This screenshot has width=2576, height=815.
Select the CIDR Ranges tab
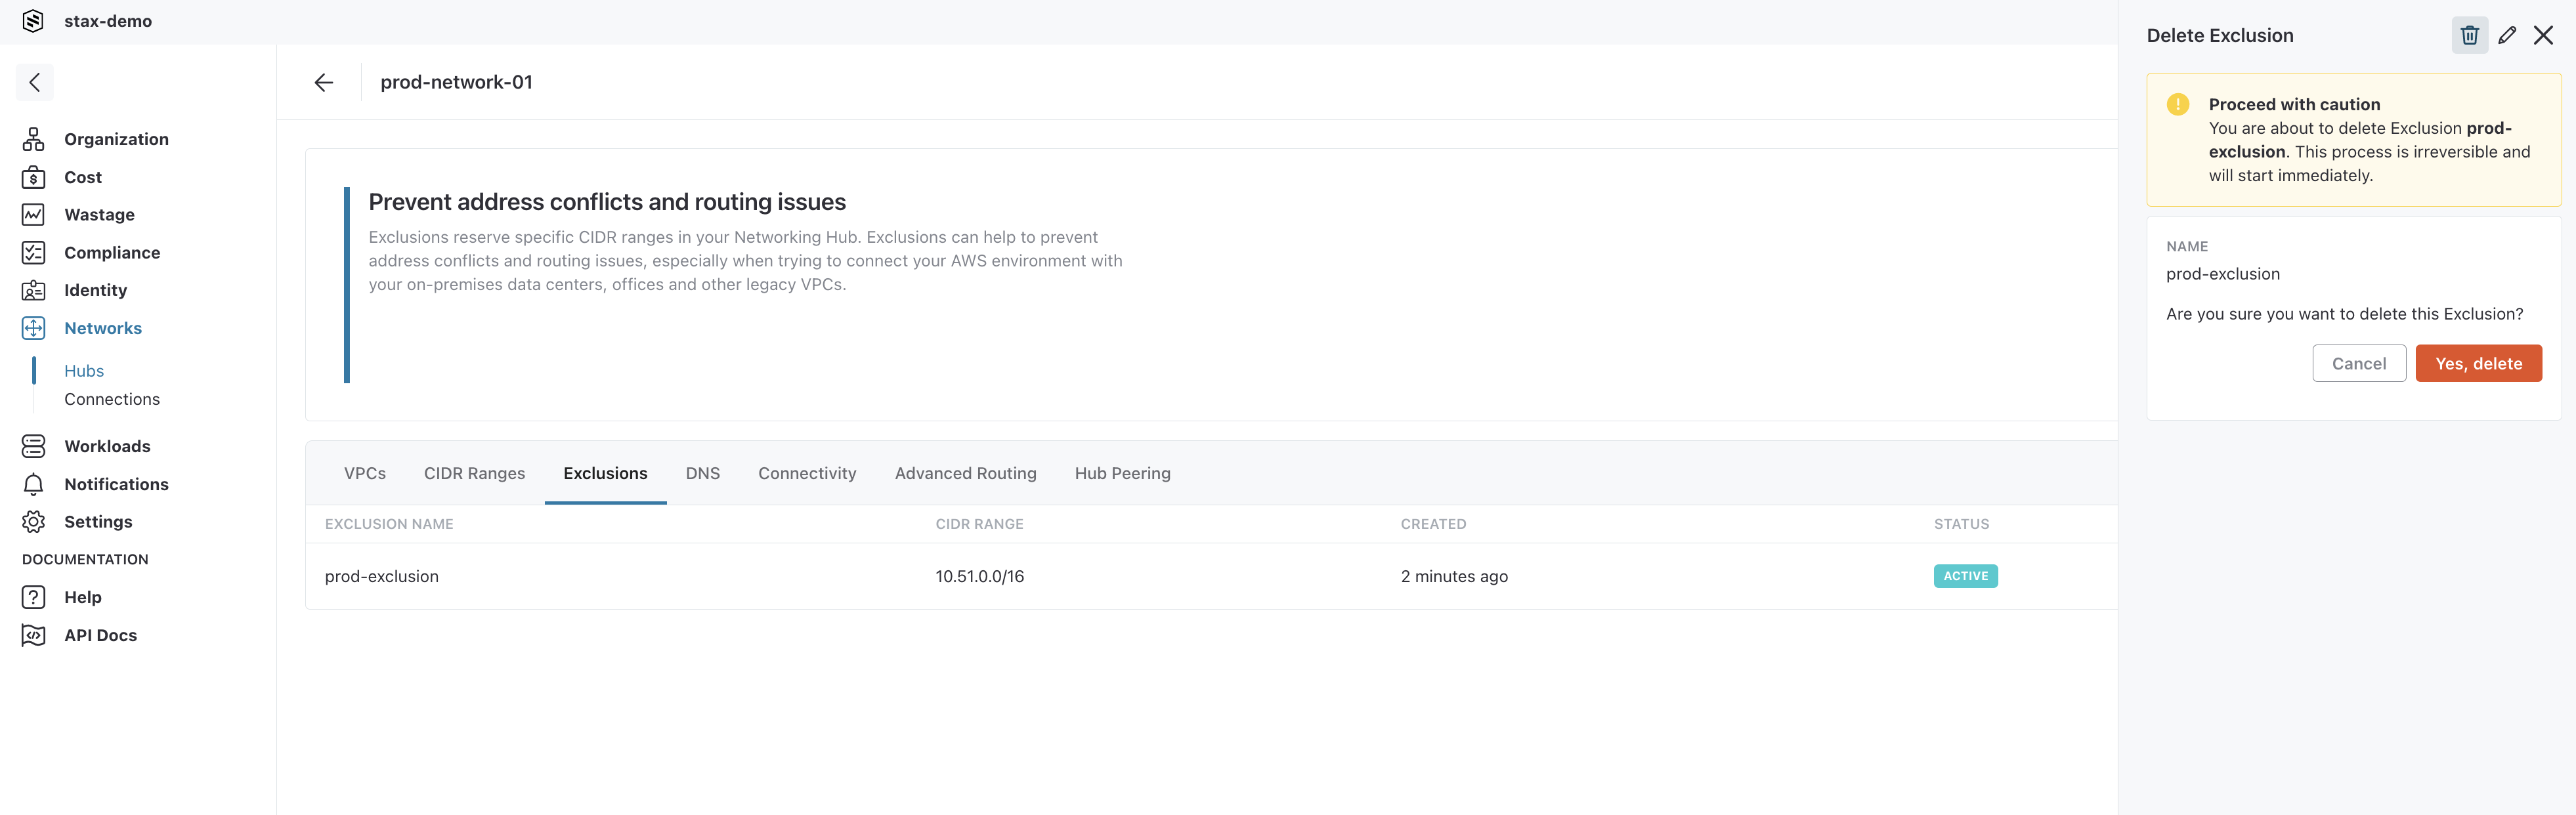tap(473, 473)
